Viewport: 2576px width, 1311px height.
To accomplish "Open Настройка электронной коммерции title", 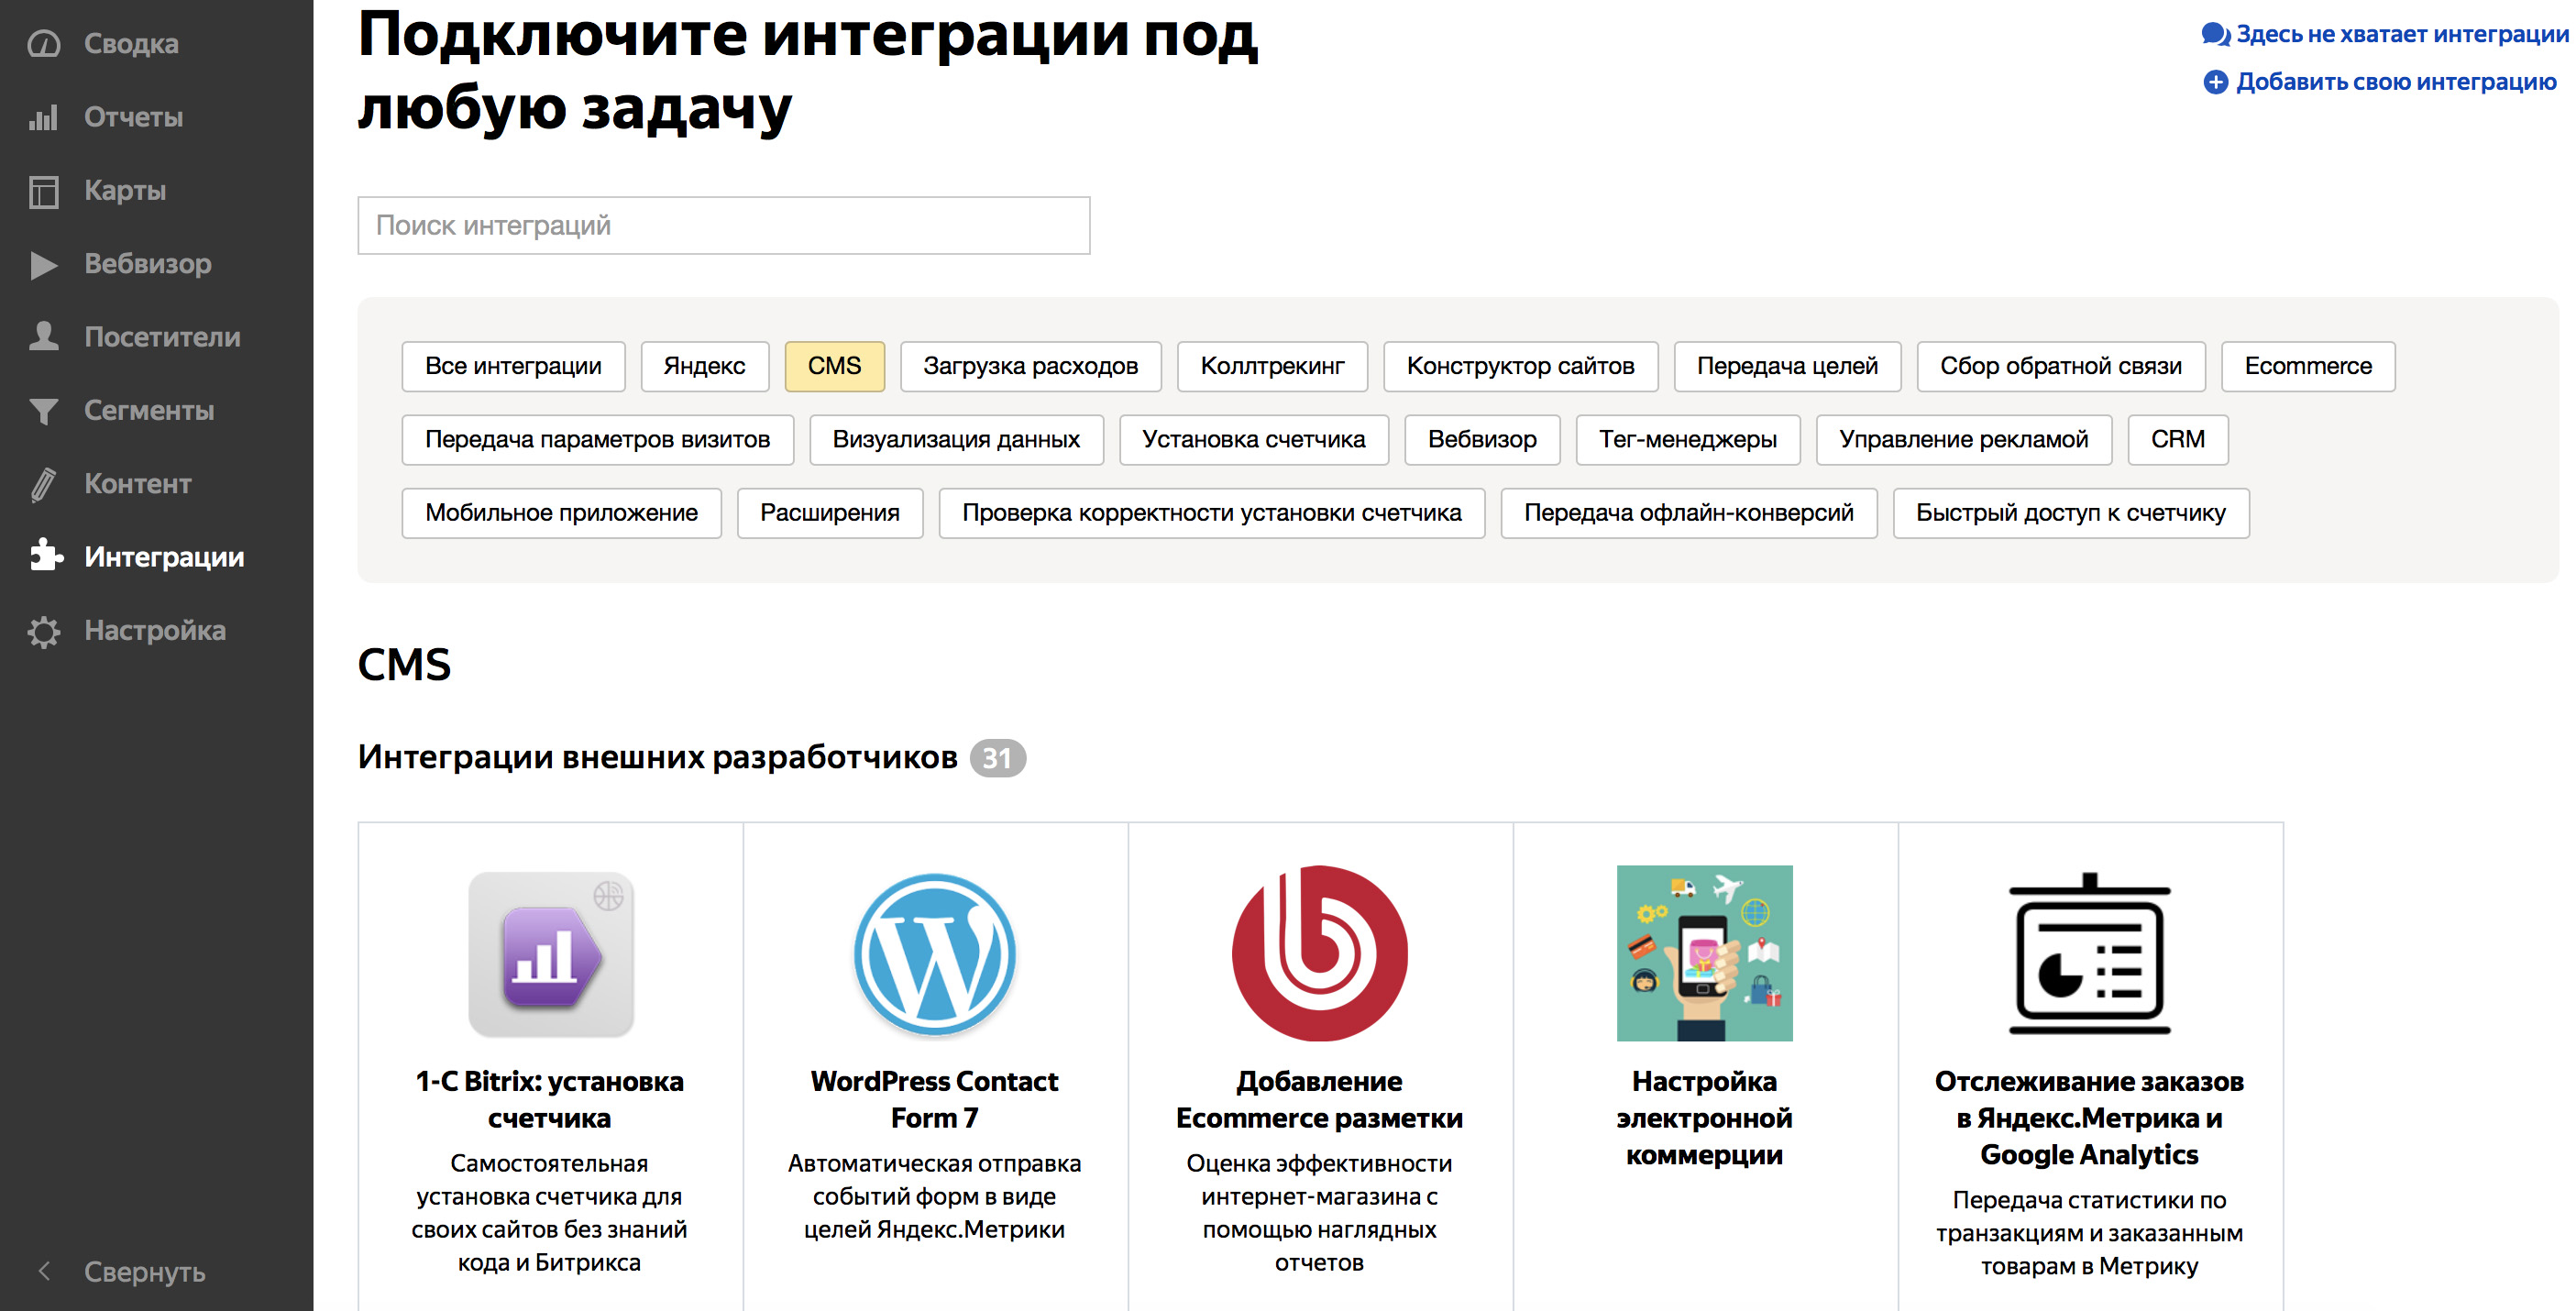I will (x=1704, y=1118).
